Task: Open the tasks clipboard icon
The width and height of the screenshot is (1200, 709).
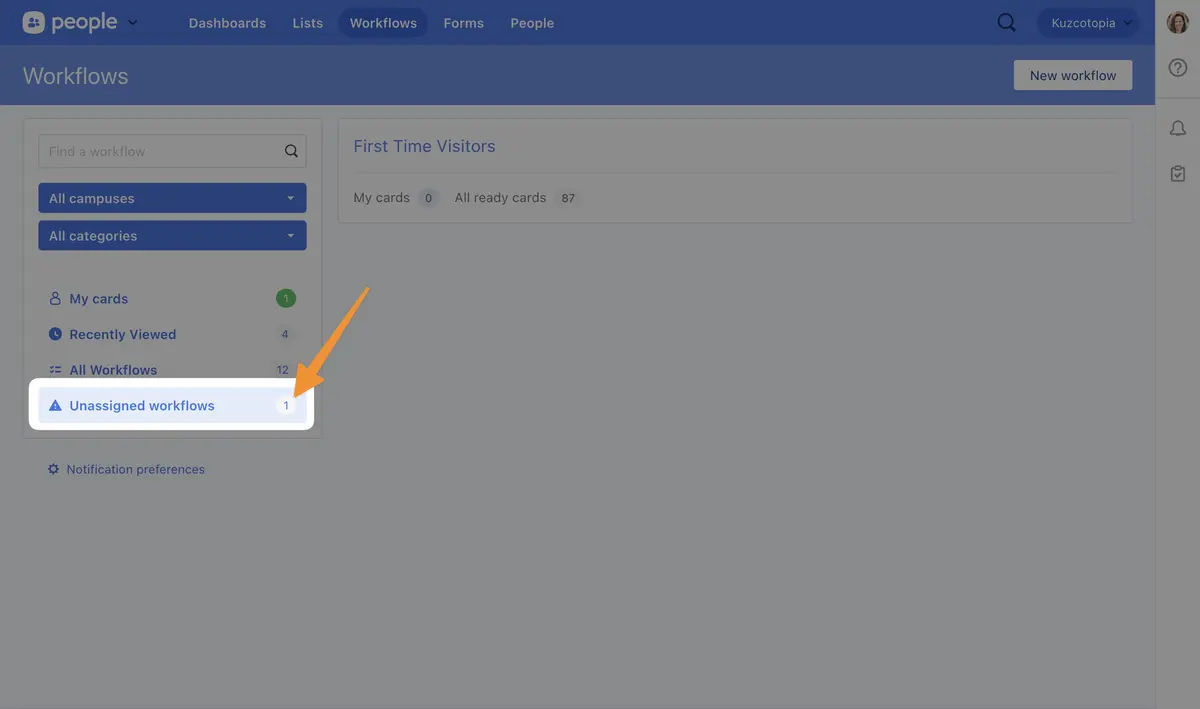Action: tap(1178, 174)
